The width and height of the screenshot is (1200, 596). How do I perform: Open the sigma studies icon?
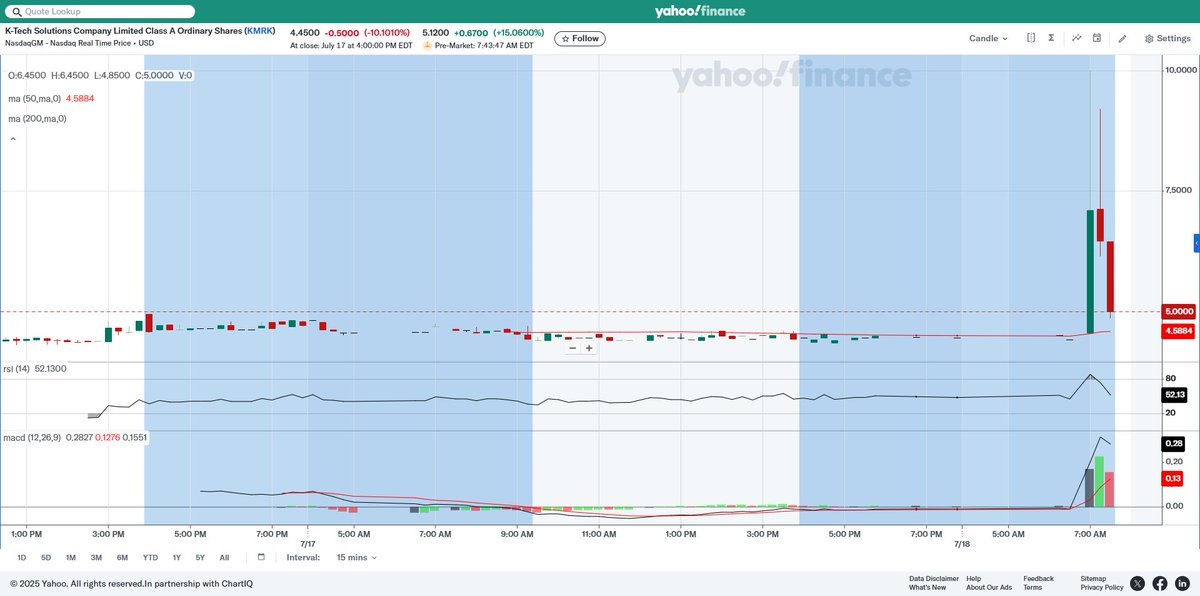pyautogui.click(x=1051, y=38)
